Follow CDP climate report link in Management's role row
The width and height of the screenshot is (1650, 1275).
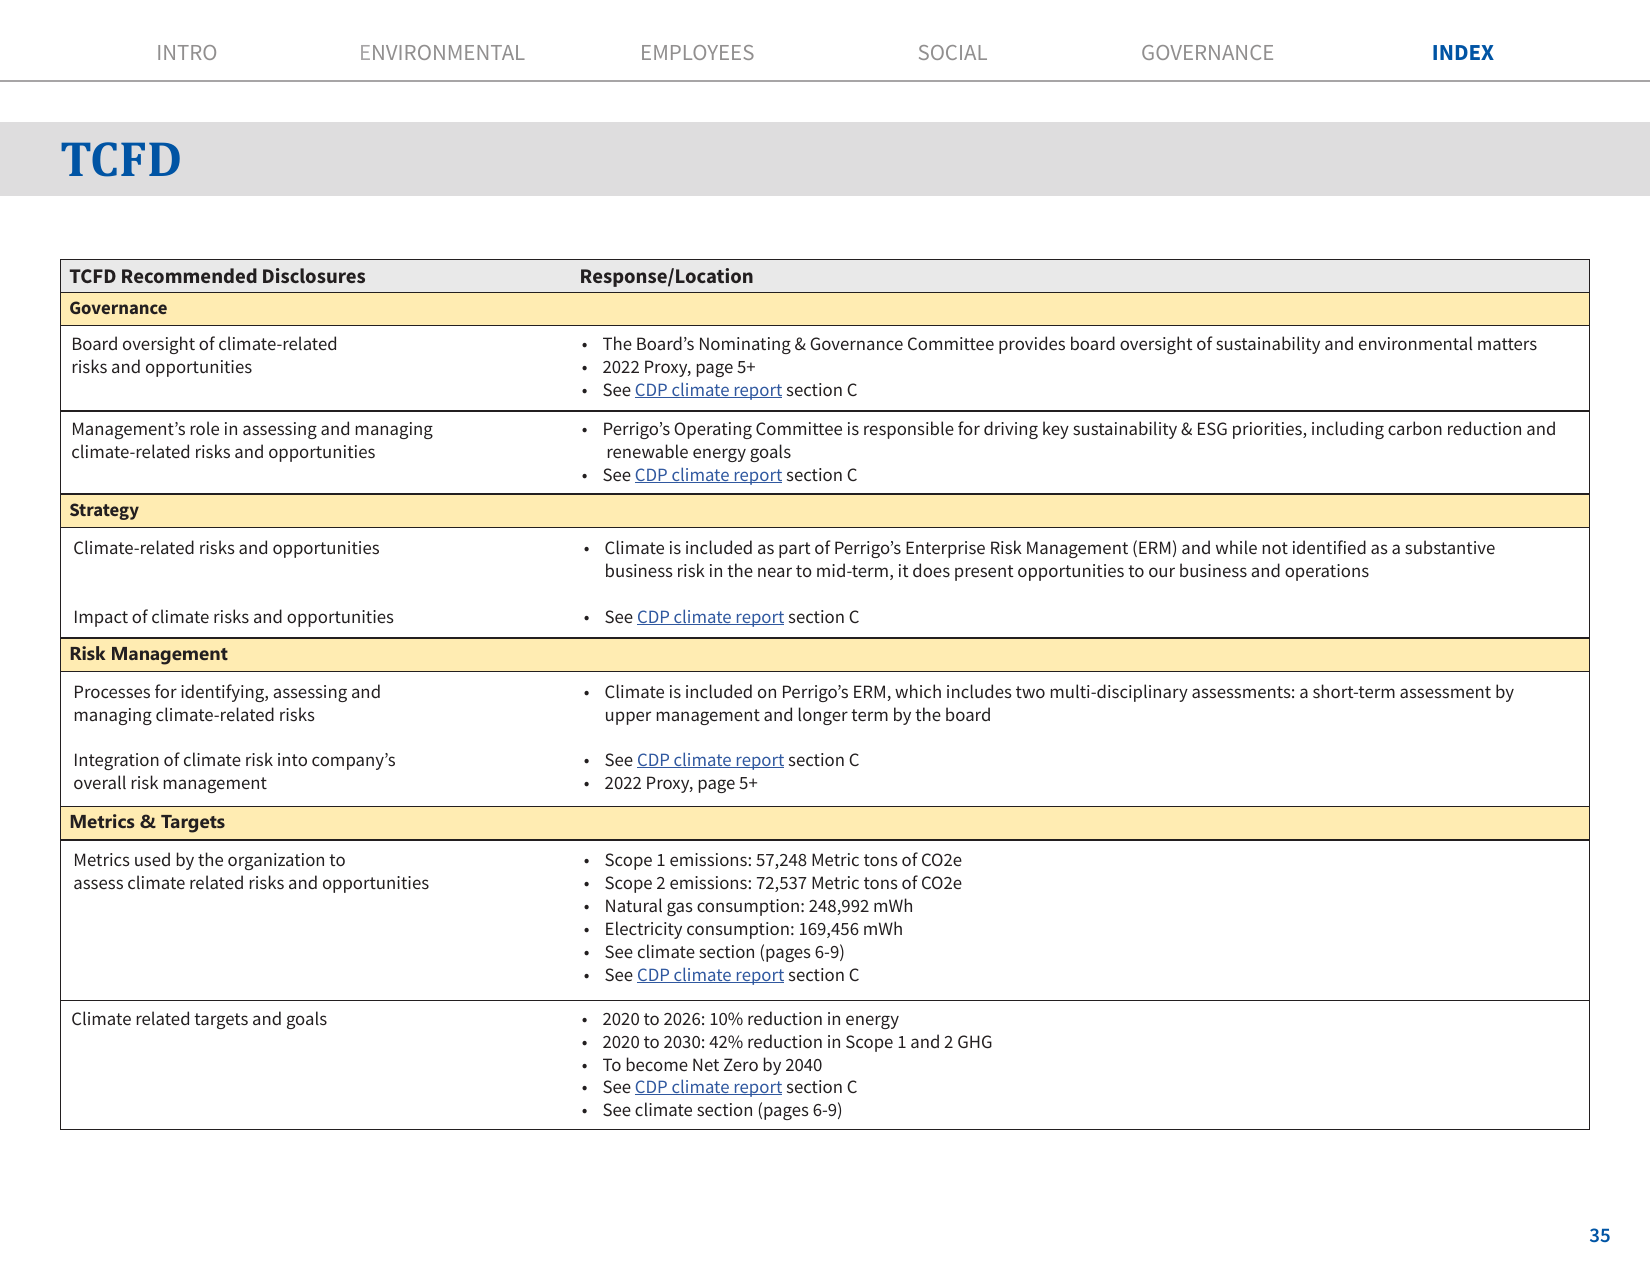(x=708, y=475)
